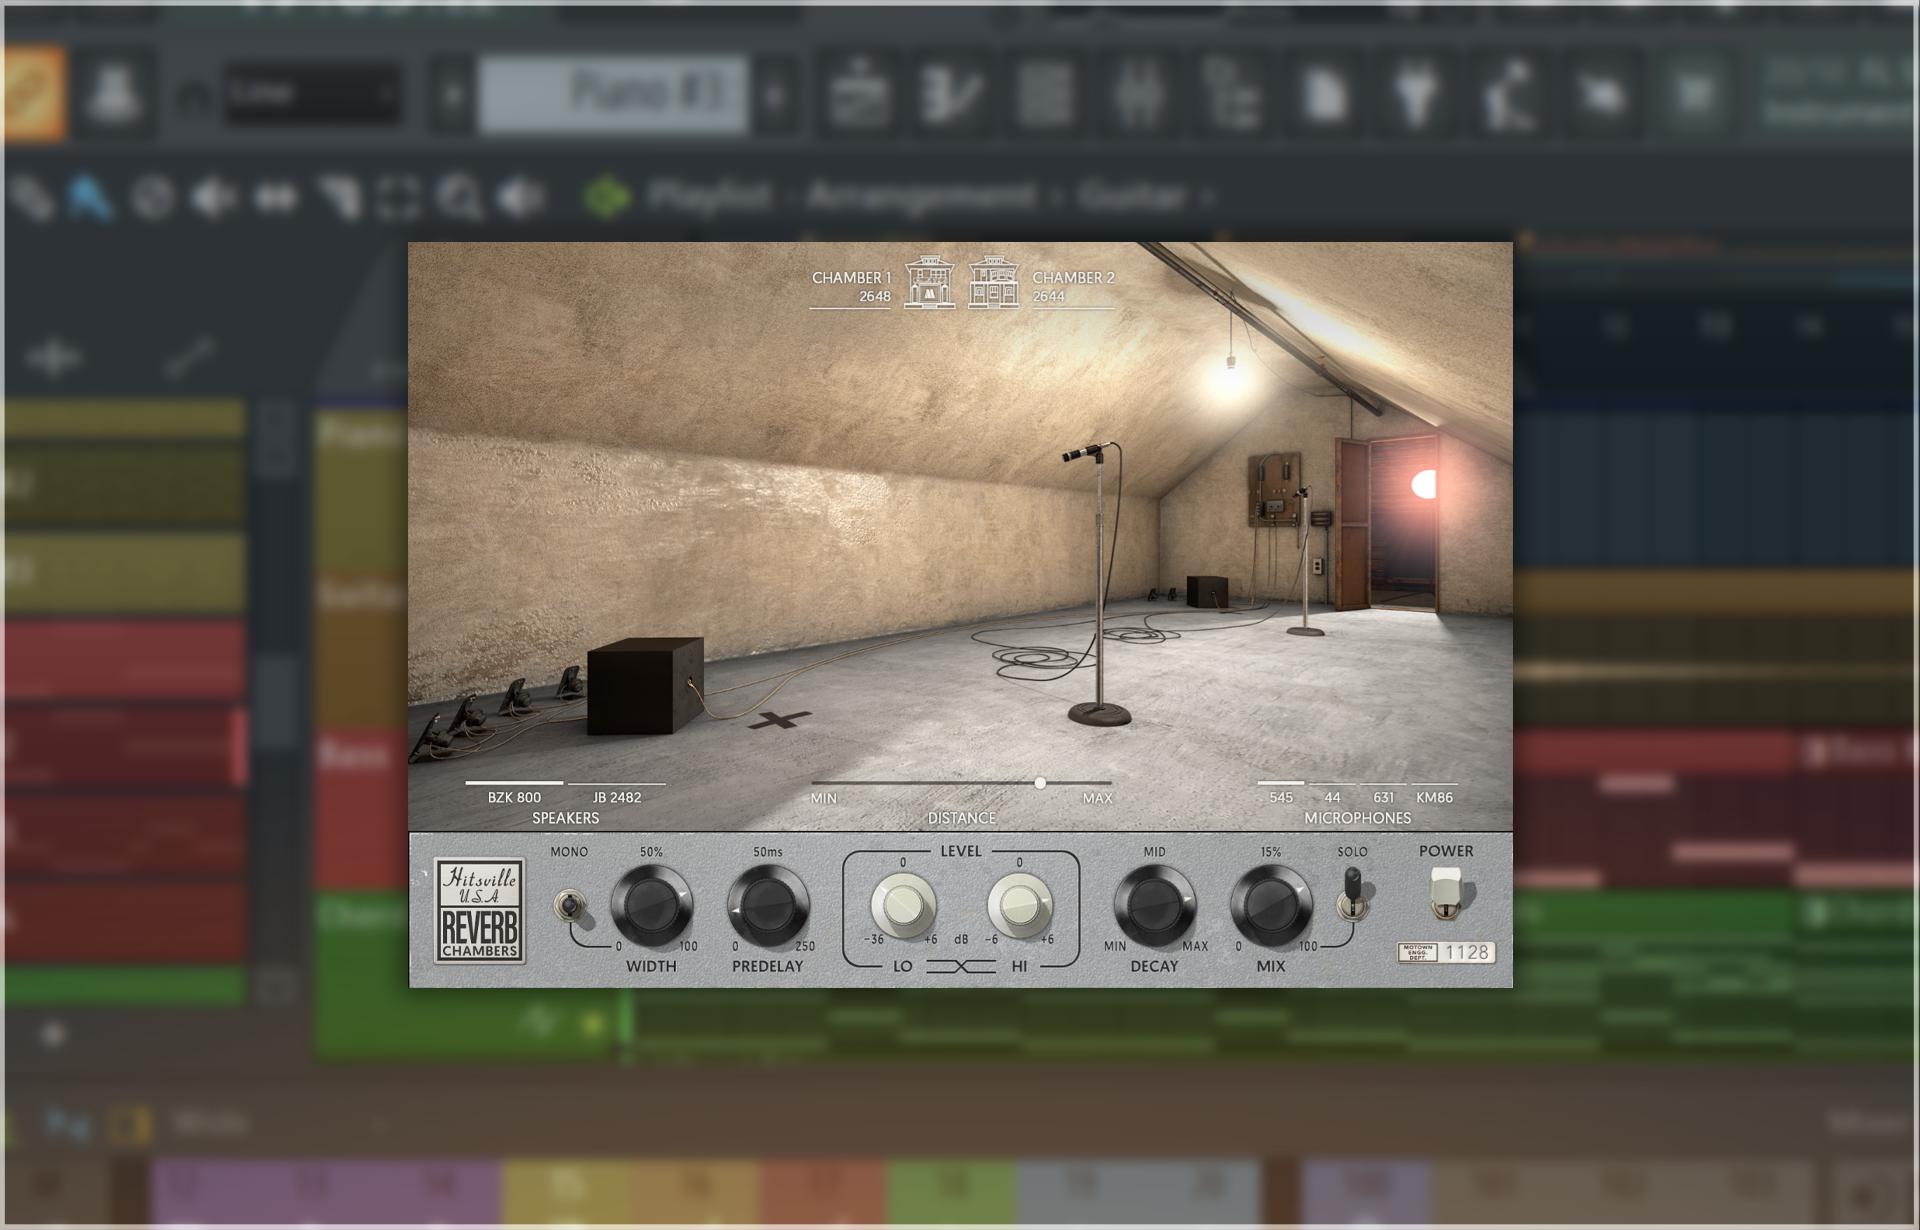Click the magnifier zoom tool in DAW toolbar
This screenshot has height=1230, width=1920.
point(460,198)
